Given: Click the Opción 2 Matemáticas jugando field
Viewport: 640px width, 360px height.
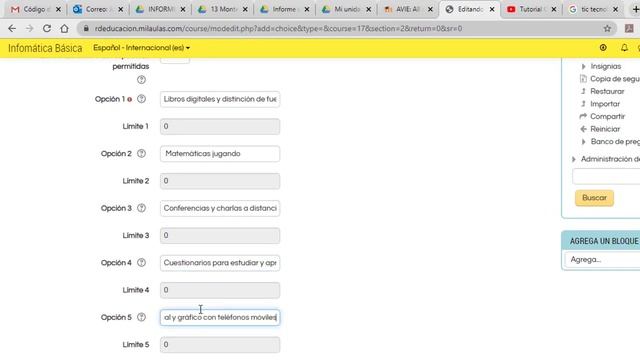Looking at the screenshot, I should 220,154.
